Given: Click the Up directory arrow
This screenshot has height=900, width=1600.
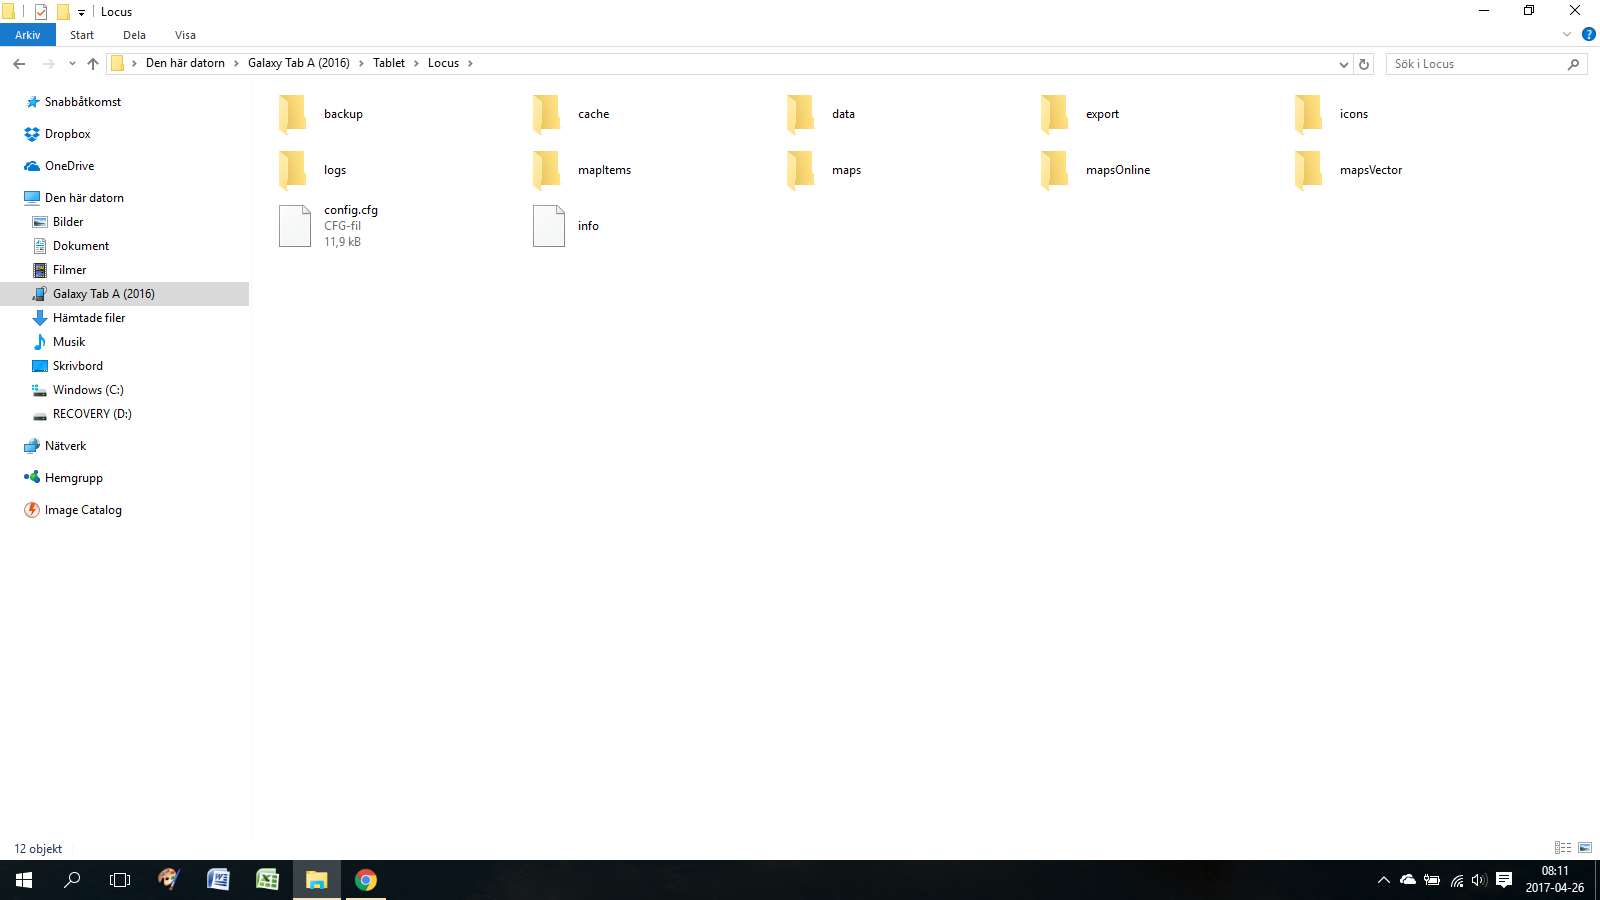Looking at the screenshot, I should (93, 64).
